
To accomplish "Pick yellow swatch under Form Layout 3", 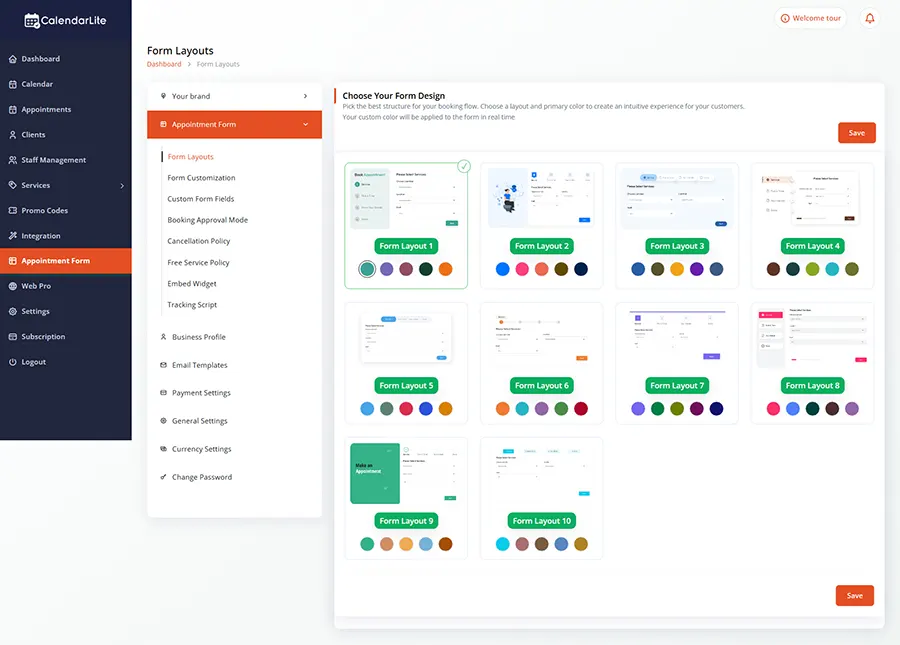I will click(x=677, y=269).
